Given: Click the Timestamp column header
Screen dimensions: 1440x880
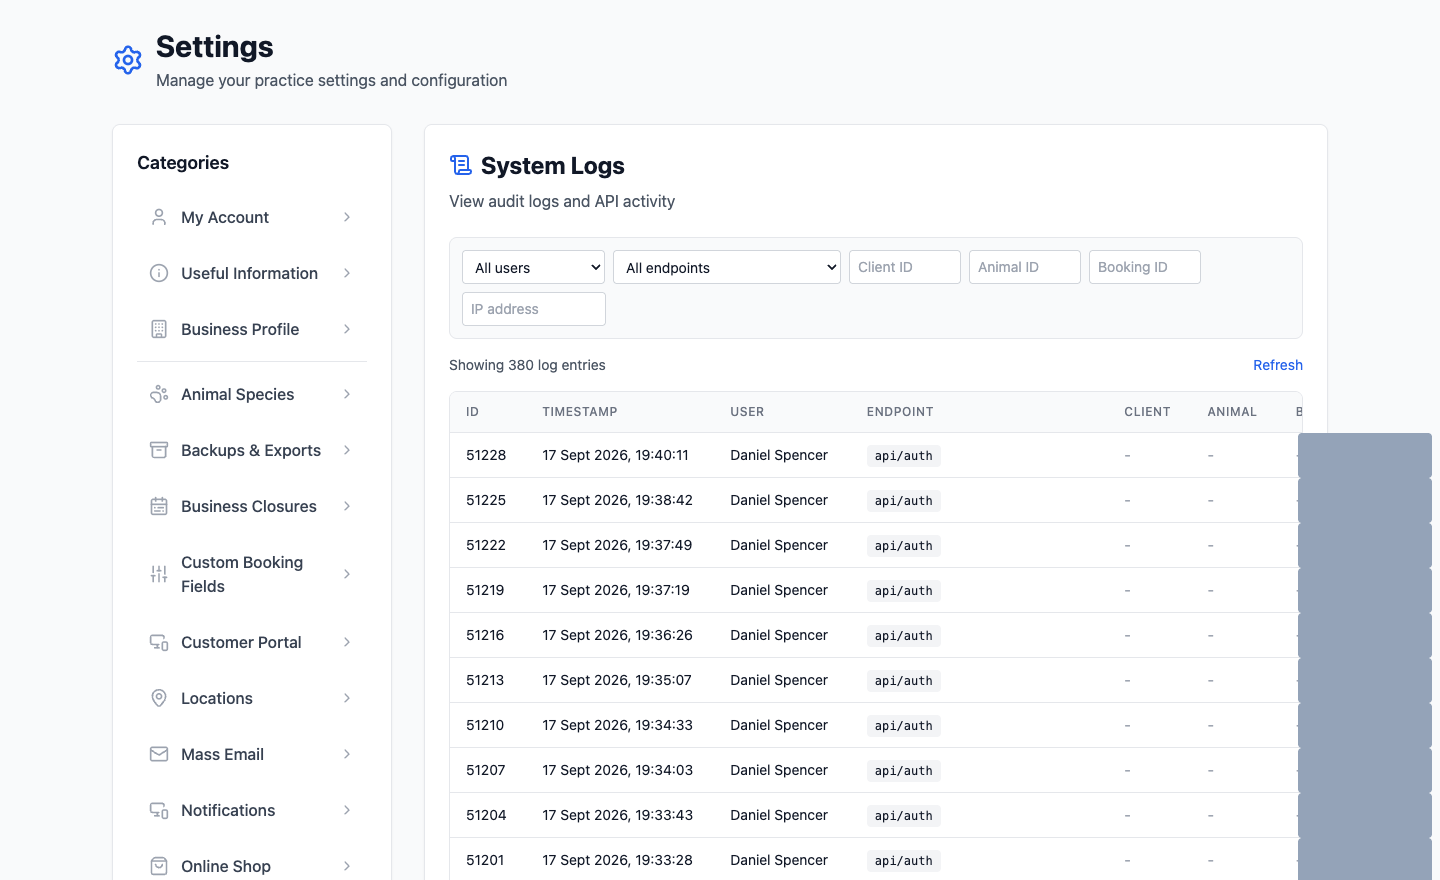Looking at the screenshot, I should pyautogui.click(x=580, y=412).
